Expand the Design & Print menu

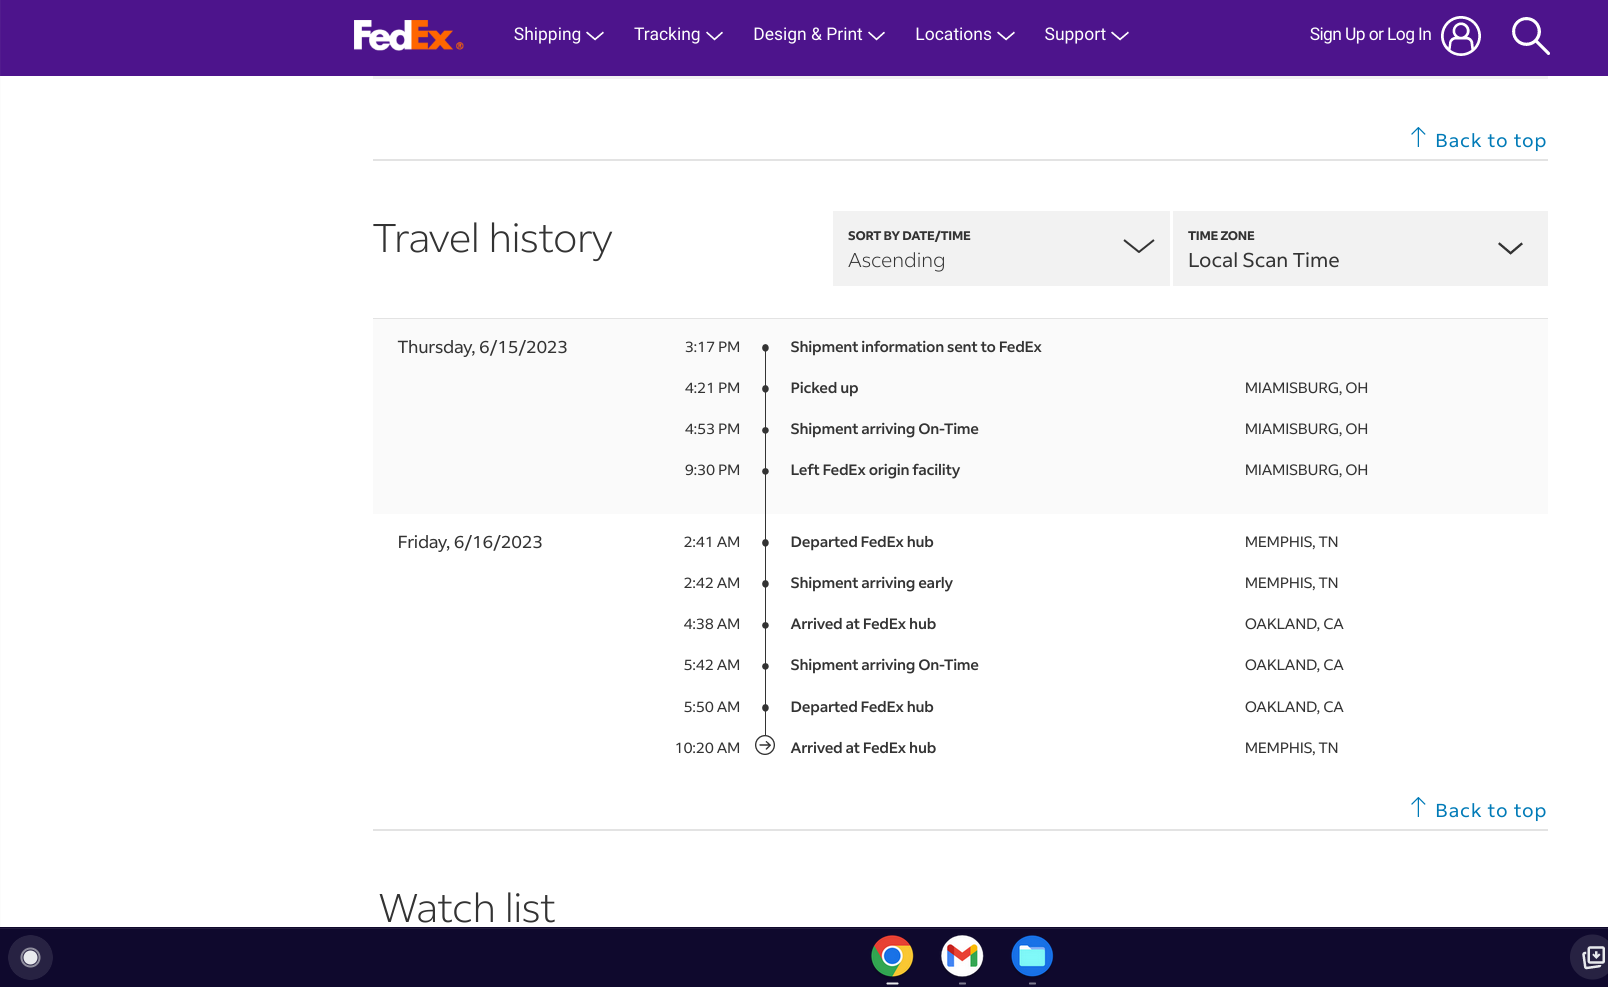tap(818, 35)
